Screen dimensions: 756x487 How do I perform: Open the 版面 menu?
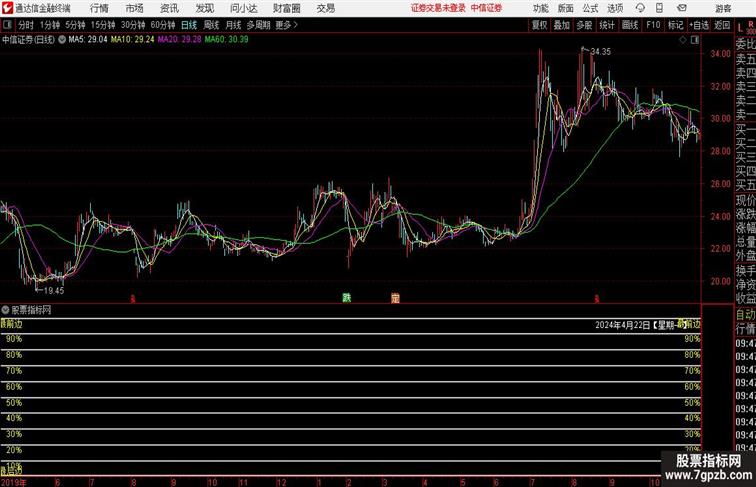click(566, 8)
